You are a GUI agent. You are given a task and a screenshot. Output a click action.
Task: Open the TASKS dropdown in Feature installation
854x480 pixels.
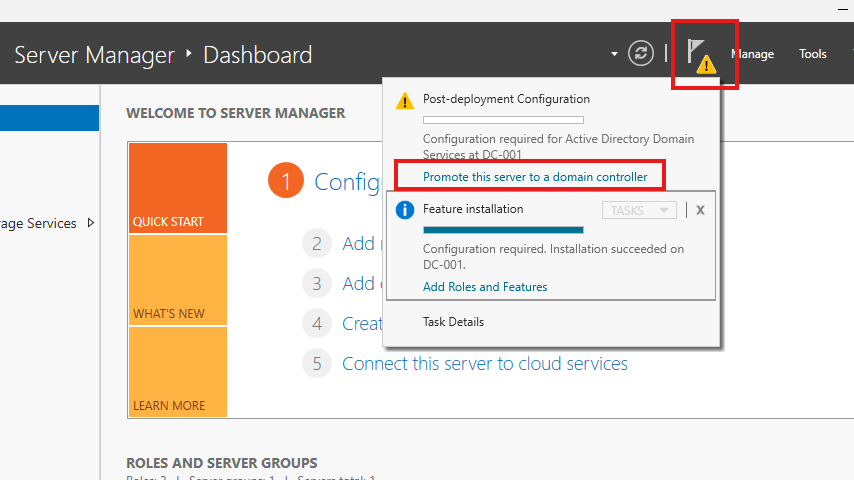coord(639,210)
